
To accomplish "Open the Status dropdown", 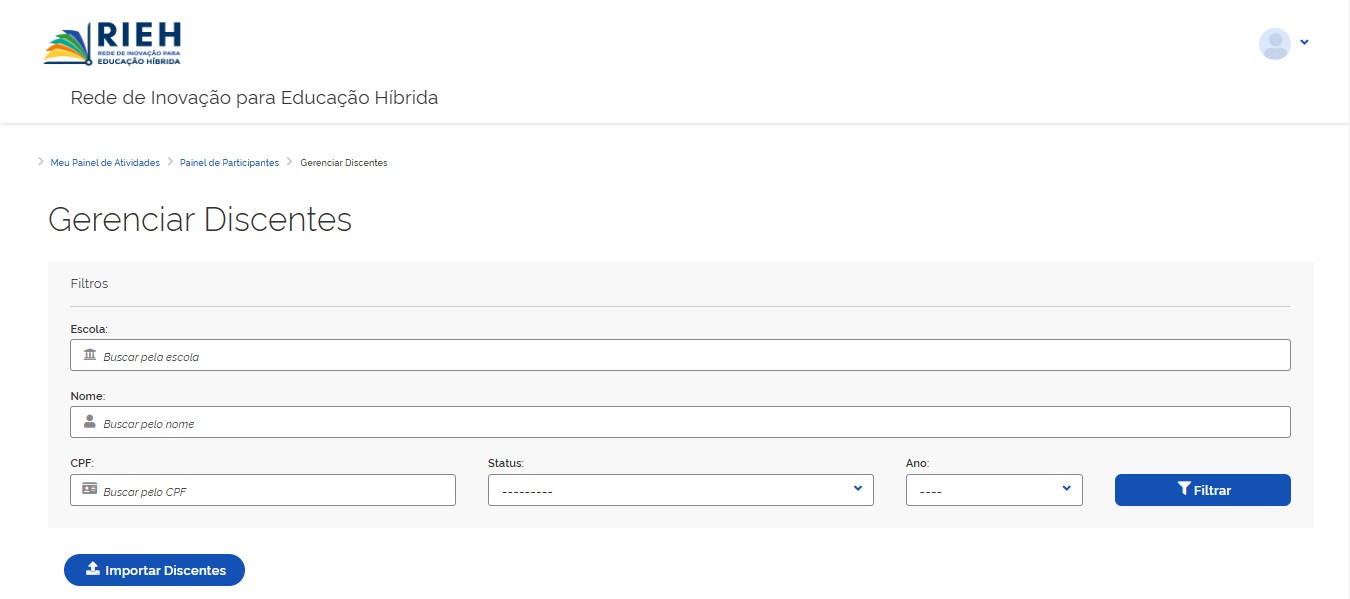I will tap(680, 490).
